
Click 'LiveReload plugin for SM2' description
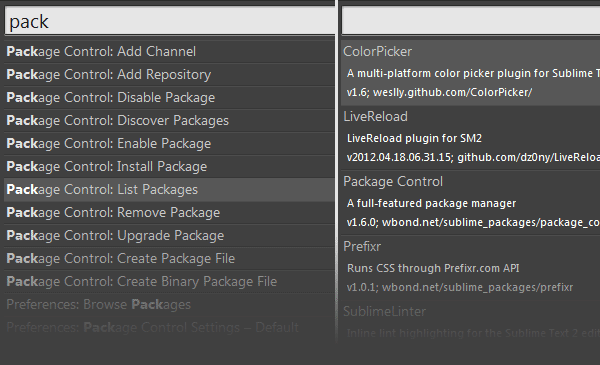pyautogui.click(x=414, y=138)
